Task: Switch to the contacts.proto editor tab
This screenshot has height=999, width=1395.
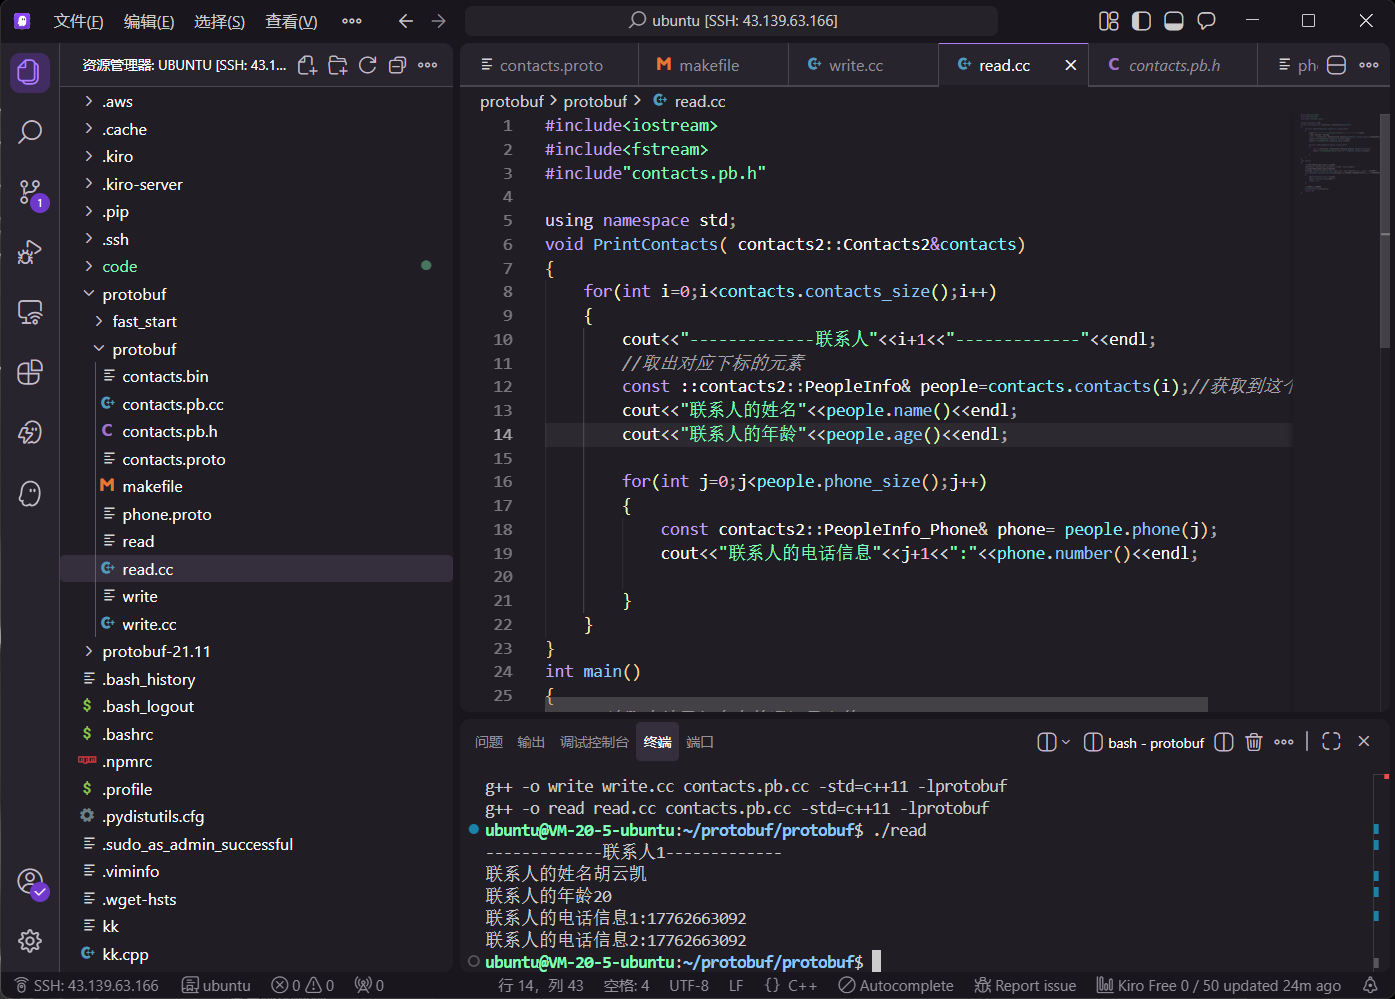Action: point(550,65)
